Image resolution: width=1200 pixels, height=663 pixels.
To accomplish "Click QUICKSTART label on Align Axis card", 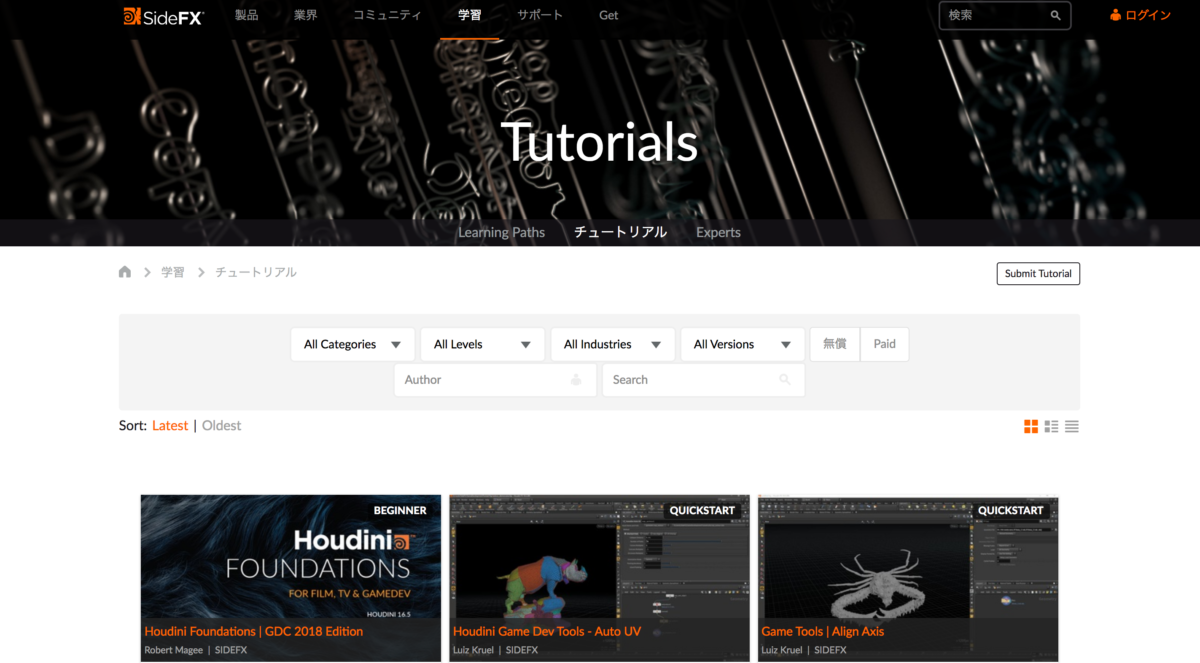I will coord(1011,510).
